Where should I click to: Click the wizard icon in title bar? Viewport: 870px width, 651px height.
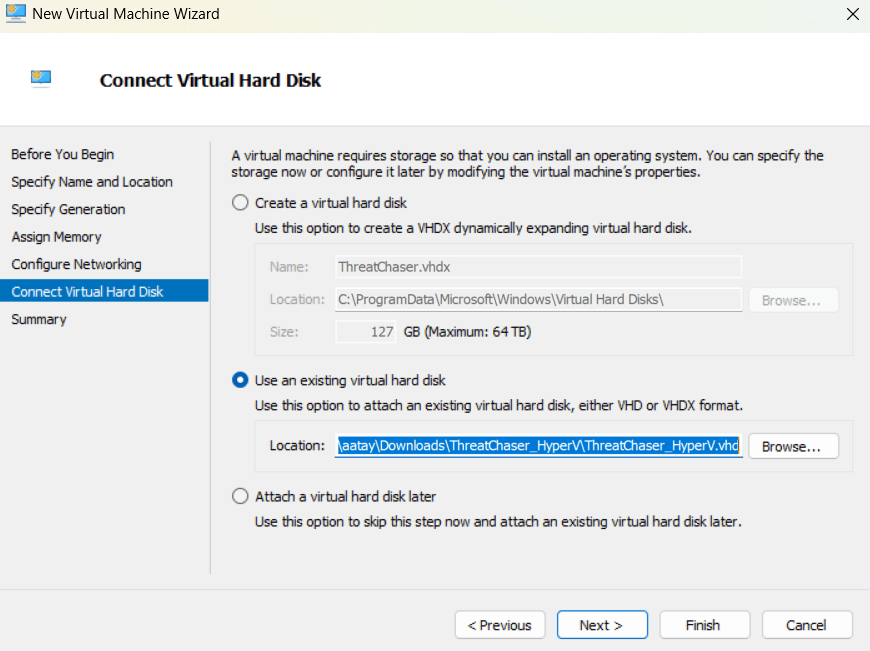click(16, 15)
